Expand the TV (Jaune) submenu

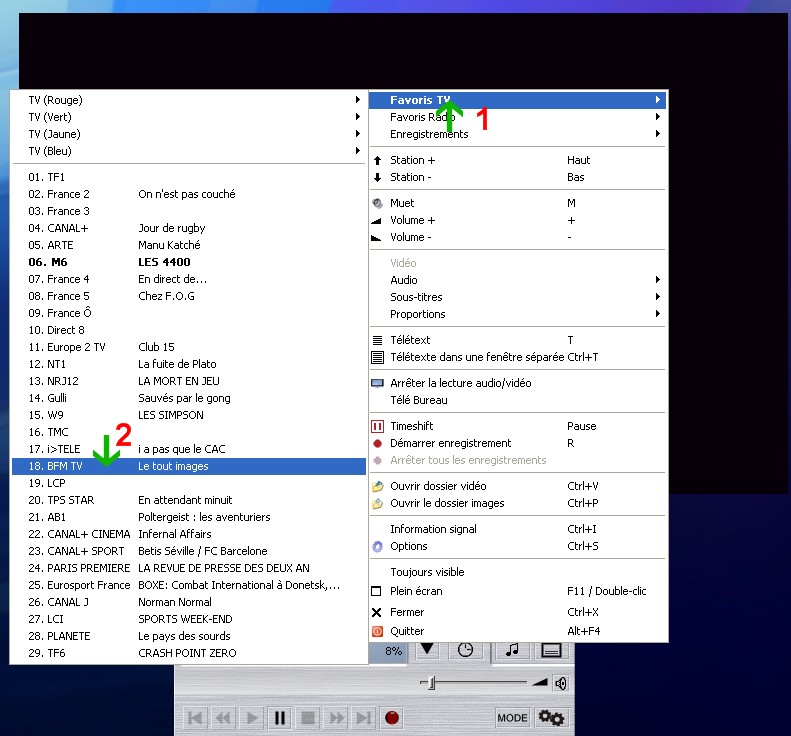[189, 134]
